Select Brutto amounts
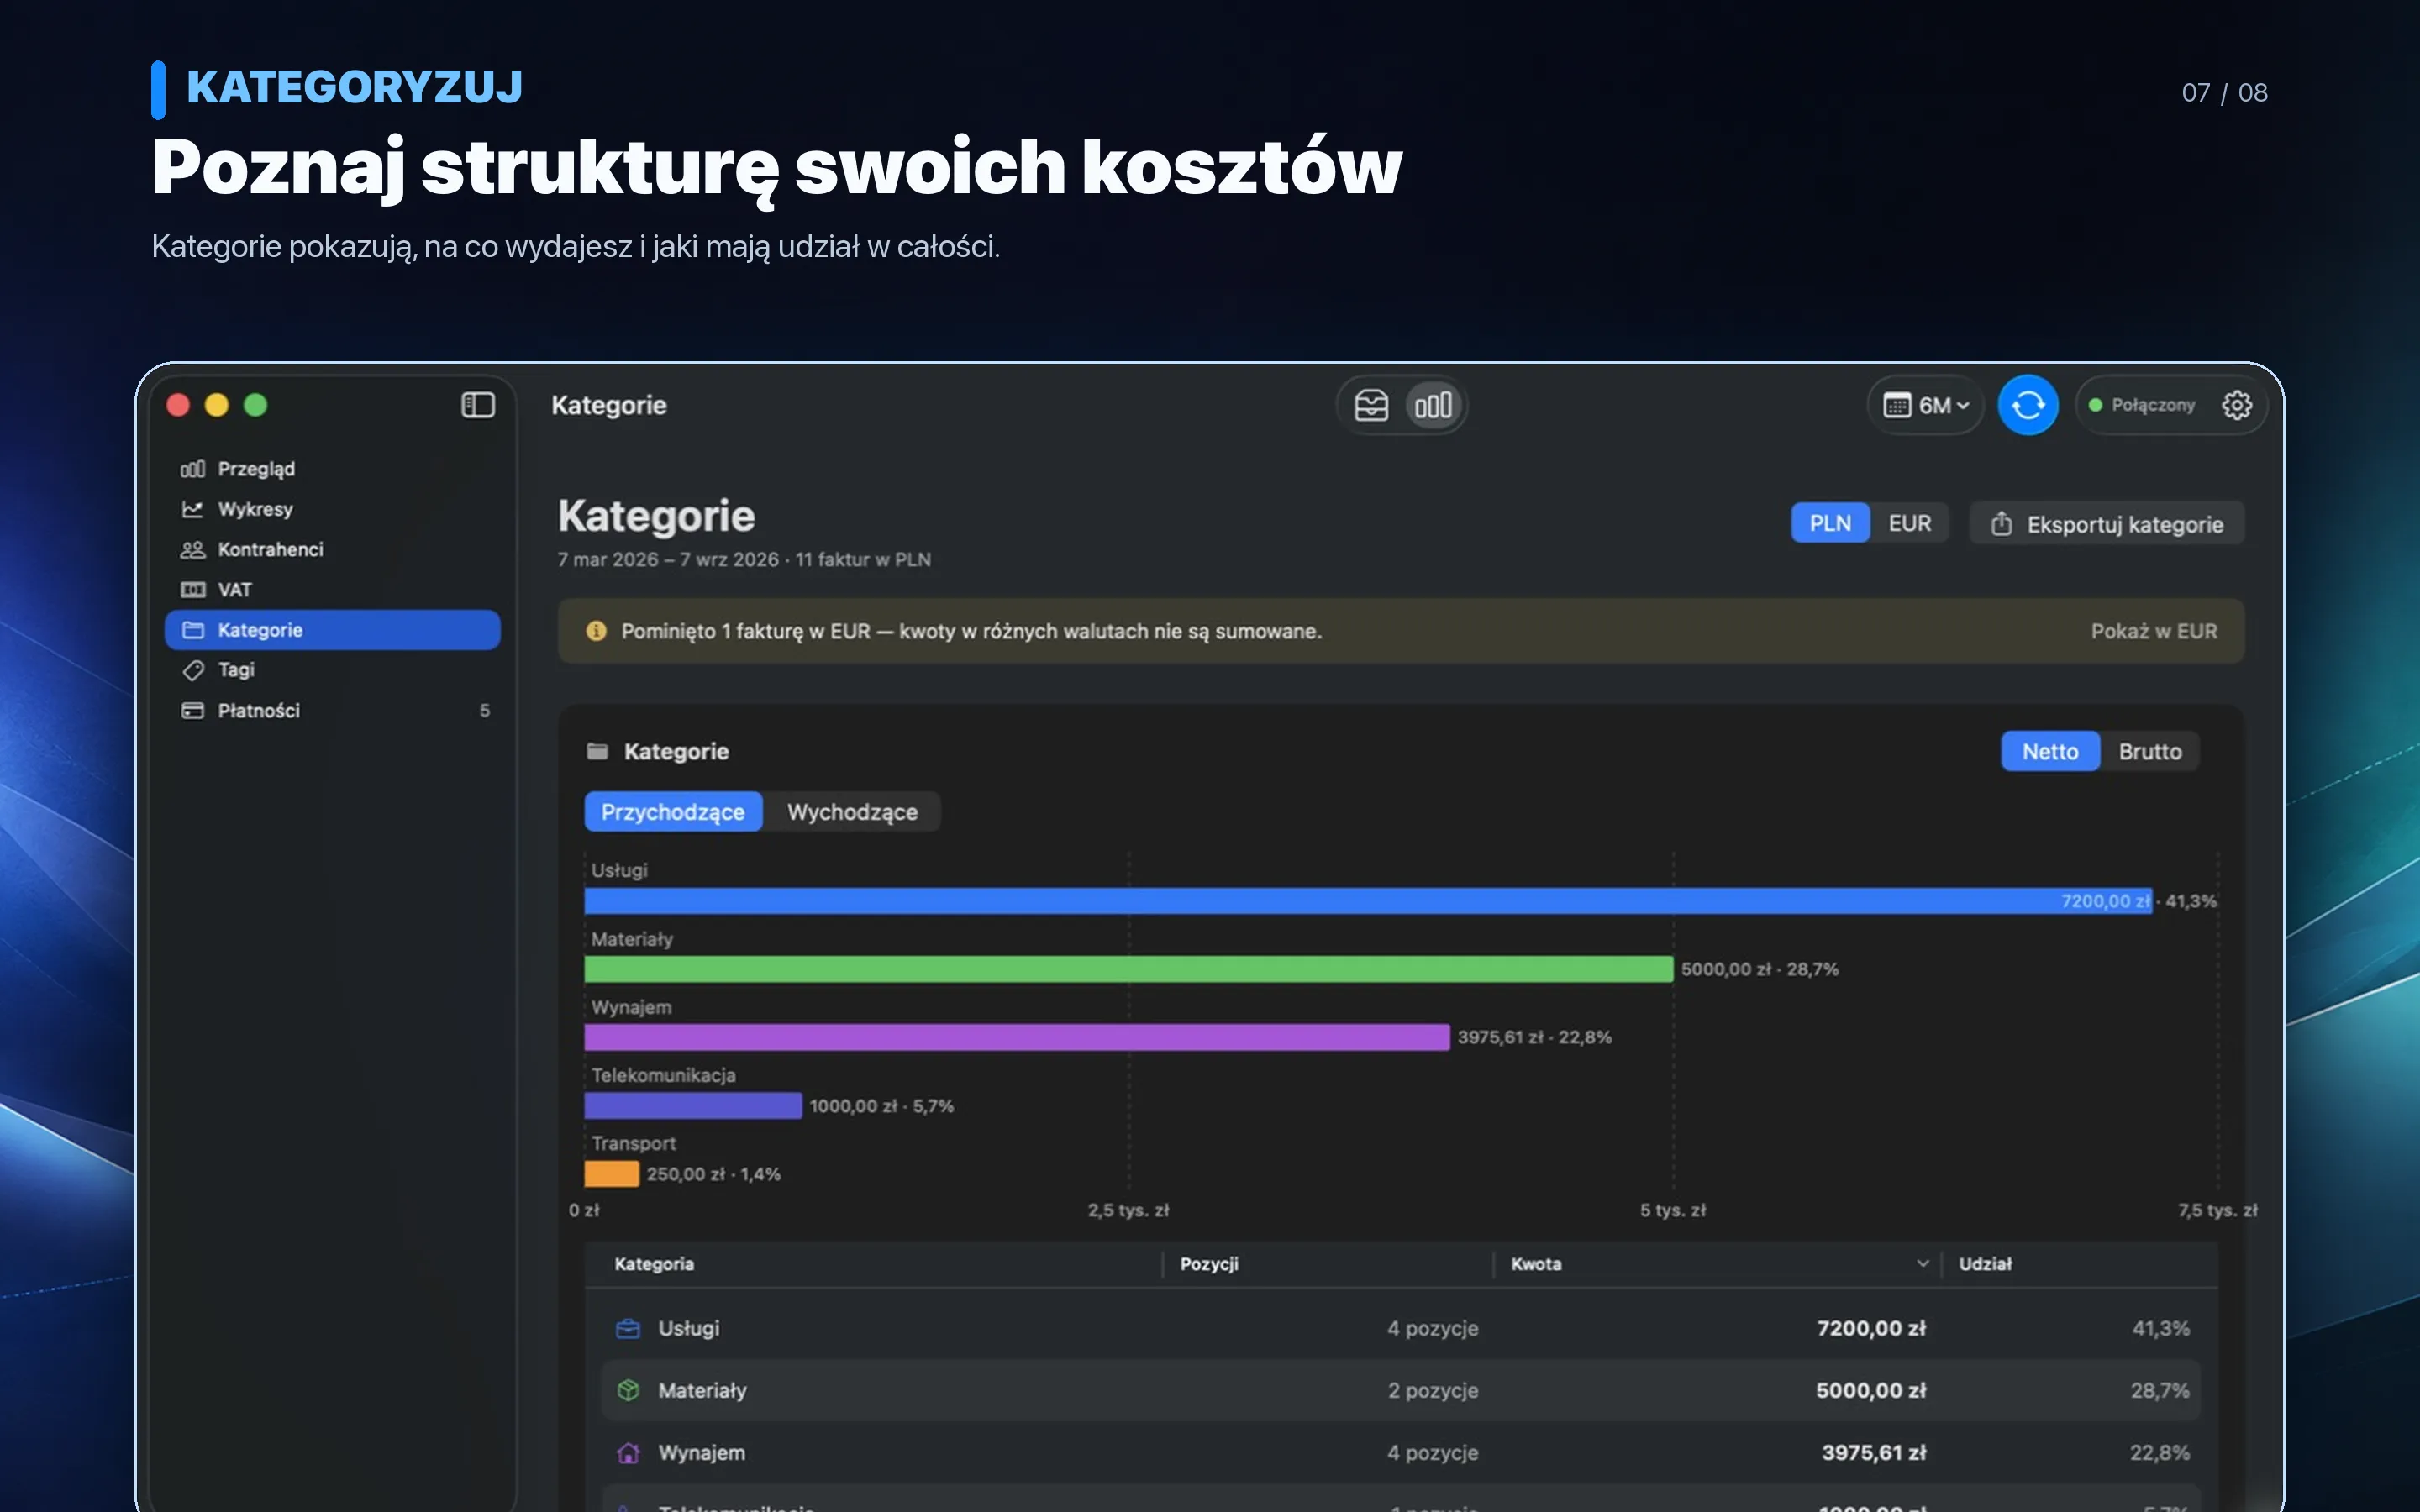The height and width of the screenshot is (1512, 2420). (2150, 751)
